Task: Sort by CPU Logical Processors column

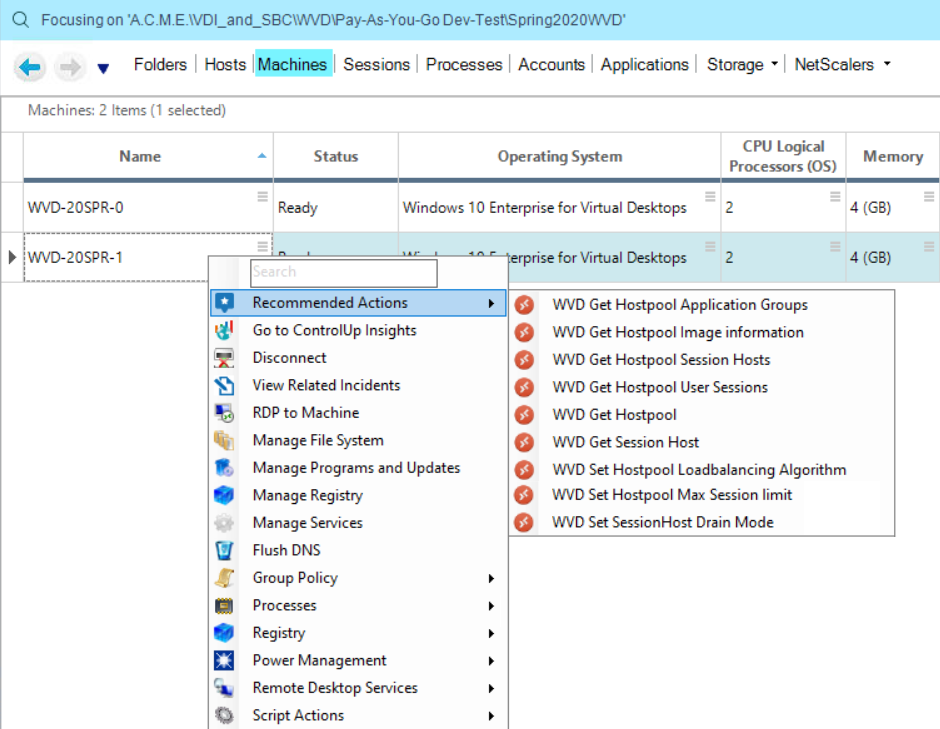Action: pyautogui.click(x=783, y=156)
